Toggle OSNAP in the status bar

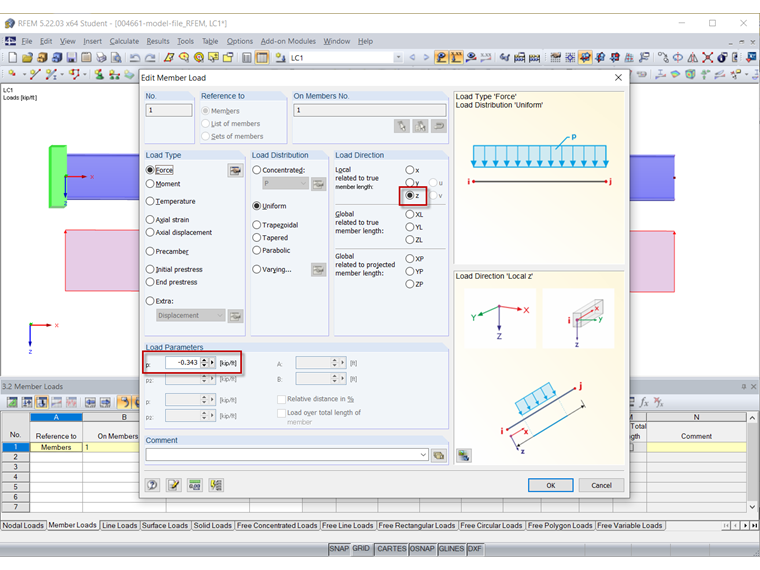[422, 549]
